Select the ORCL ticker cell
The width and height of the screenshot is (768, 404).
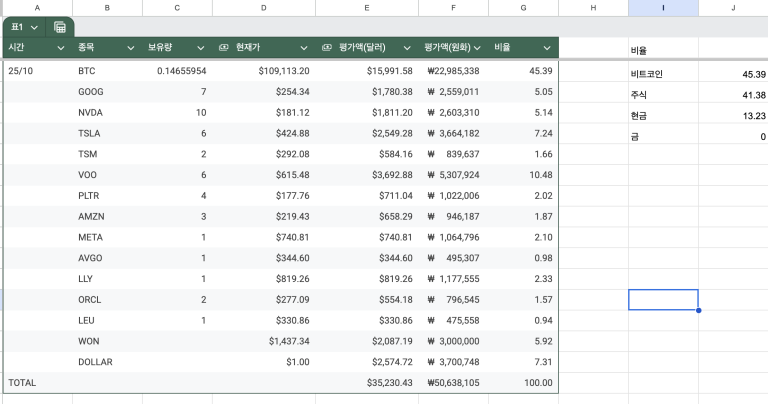107,300
